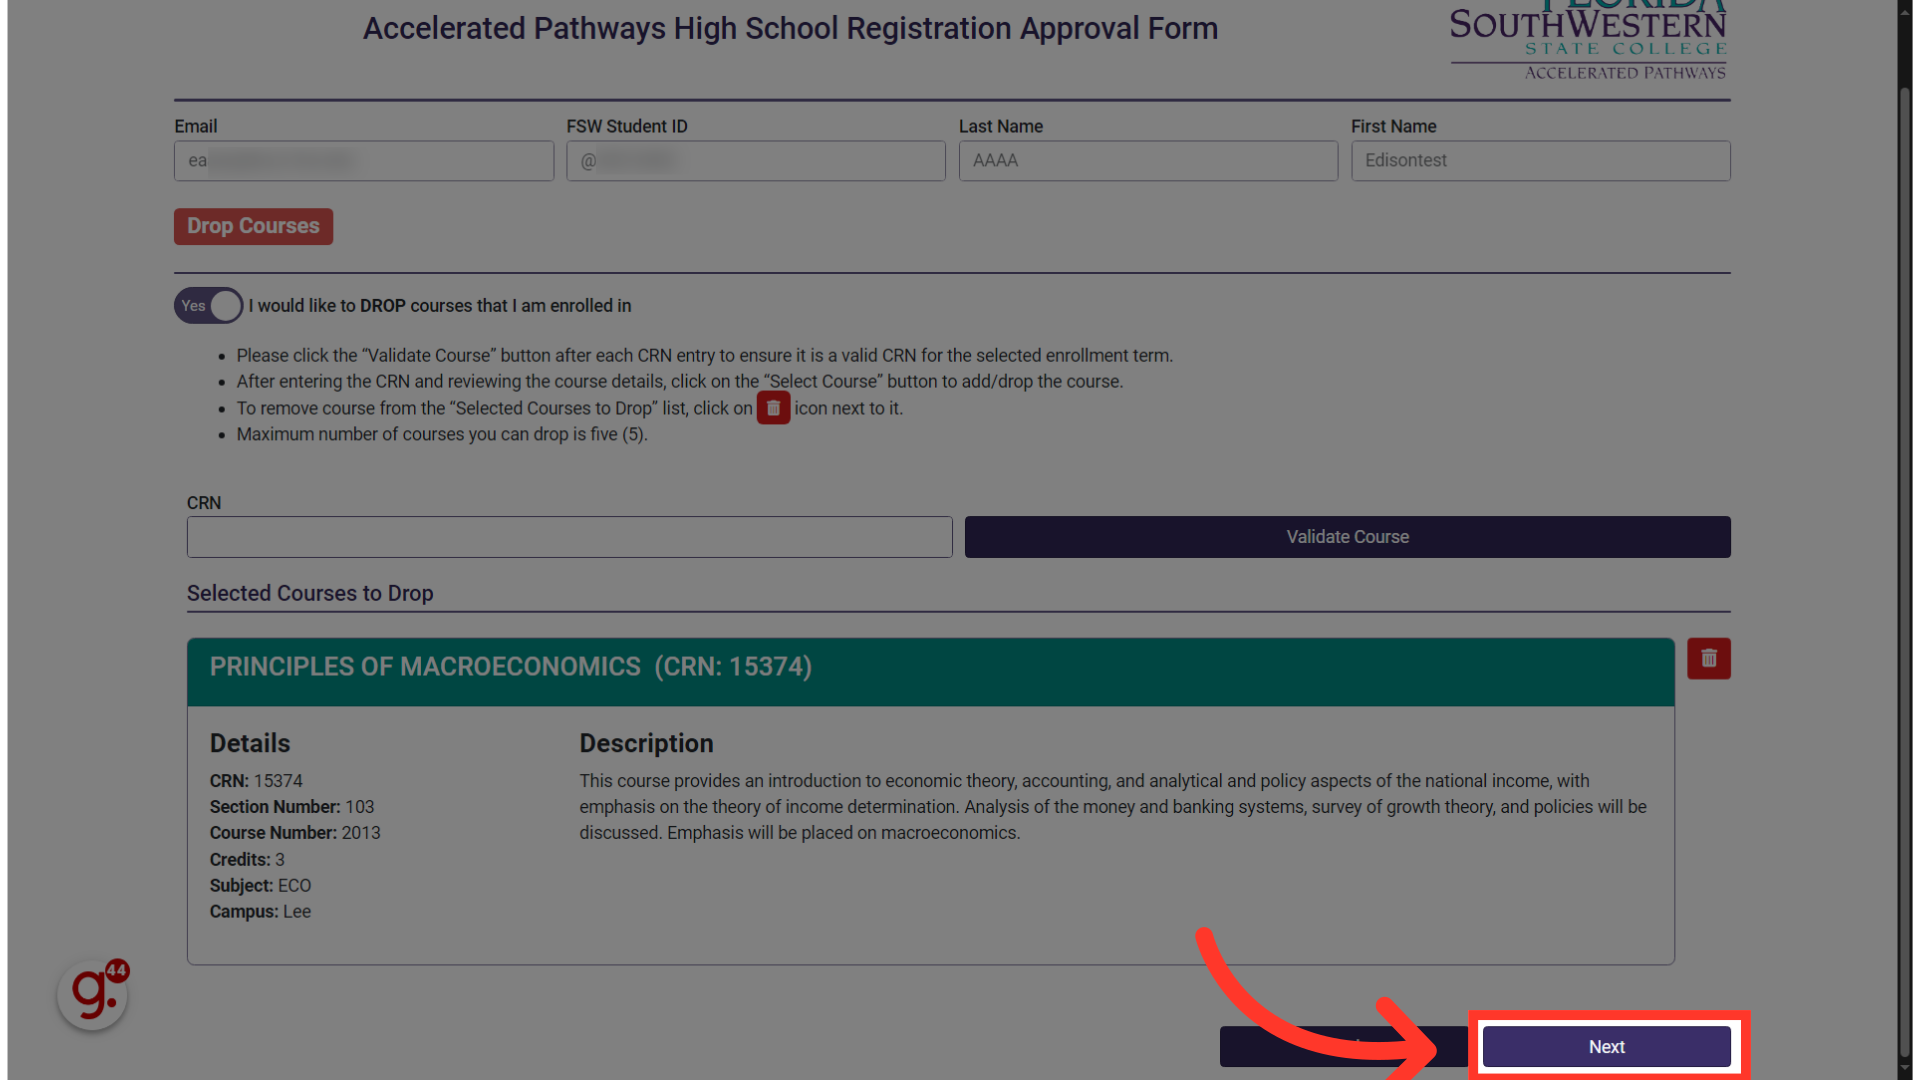This screenshot has width=1920, height=1080.
Task: Delete the Principles of Macroeconomics course card
Action: coord(1708,658)
